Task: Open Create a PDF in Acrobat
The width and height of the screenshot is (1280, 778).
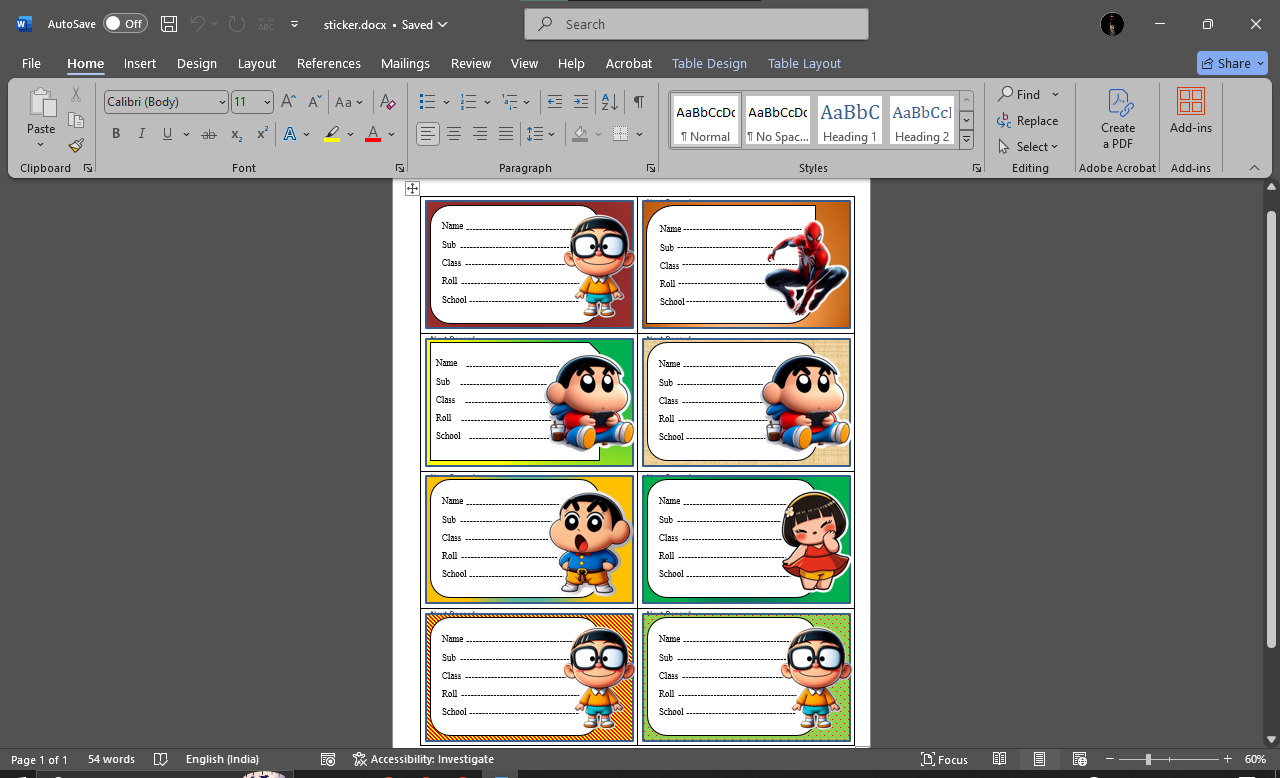Action: click(1118, 118)
